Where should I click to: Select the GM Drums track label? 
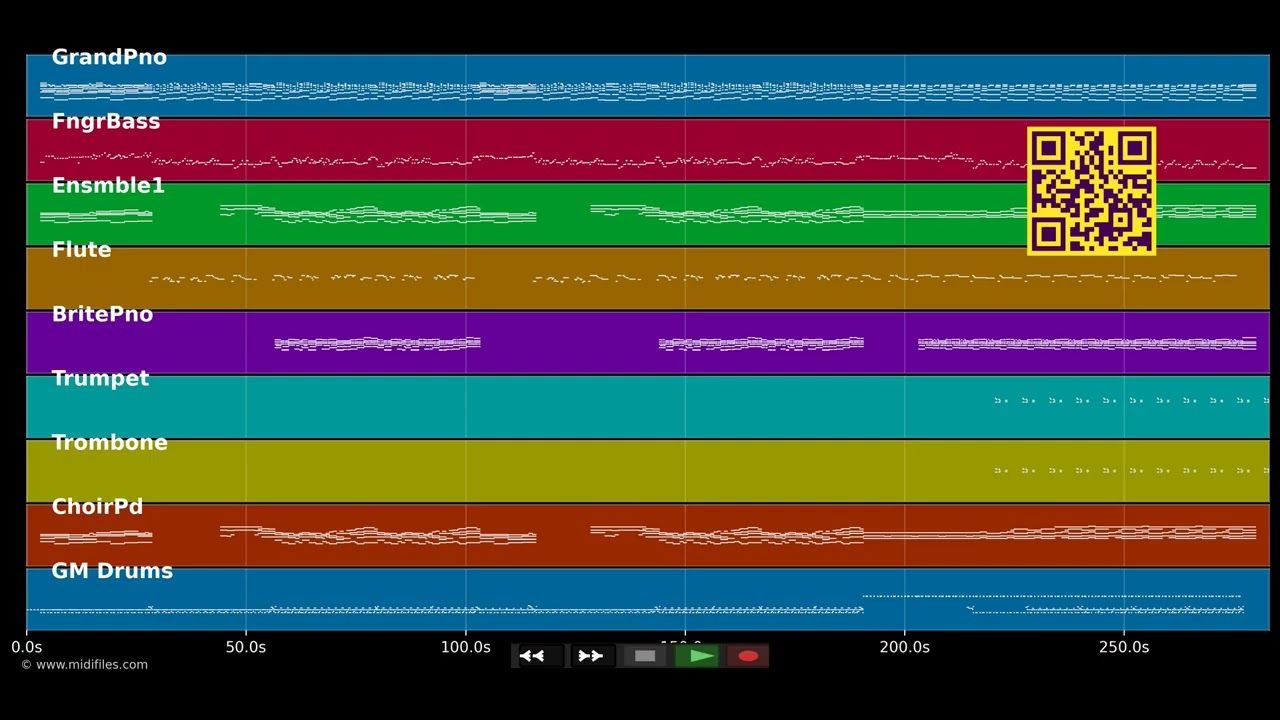click(x=112, y=571)
